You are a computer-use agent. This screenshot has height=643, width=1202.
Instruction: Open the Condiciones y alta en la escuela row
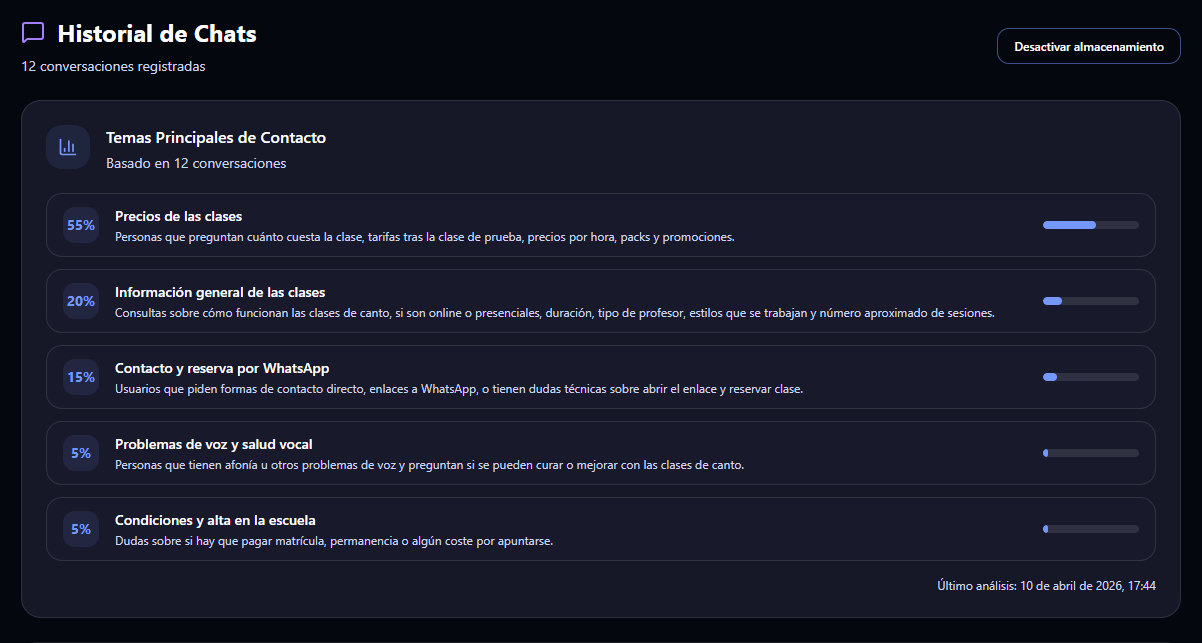pyautogui.click(x=600, y=529)
